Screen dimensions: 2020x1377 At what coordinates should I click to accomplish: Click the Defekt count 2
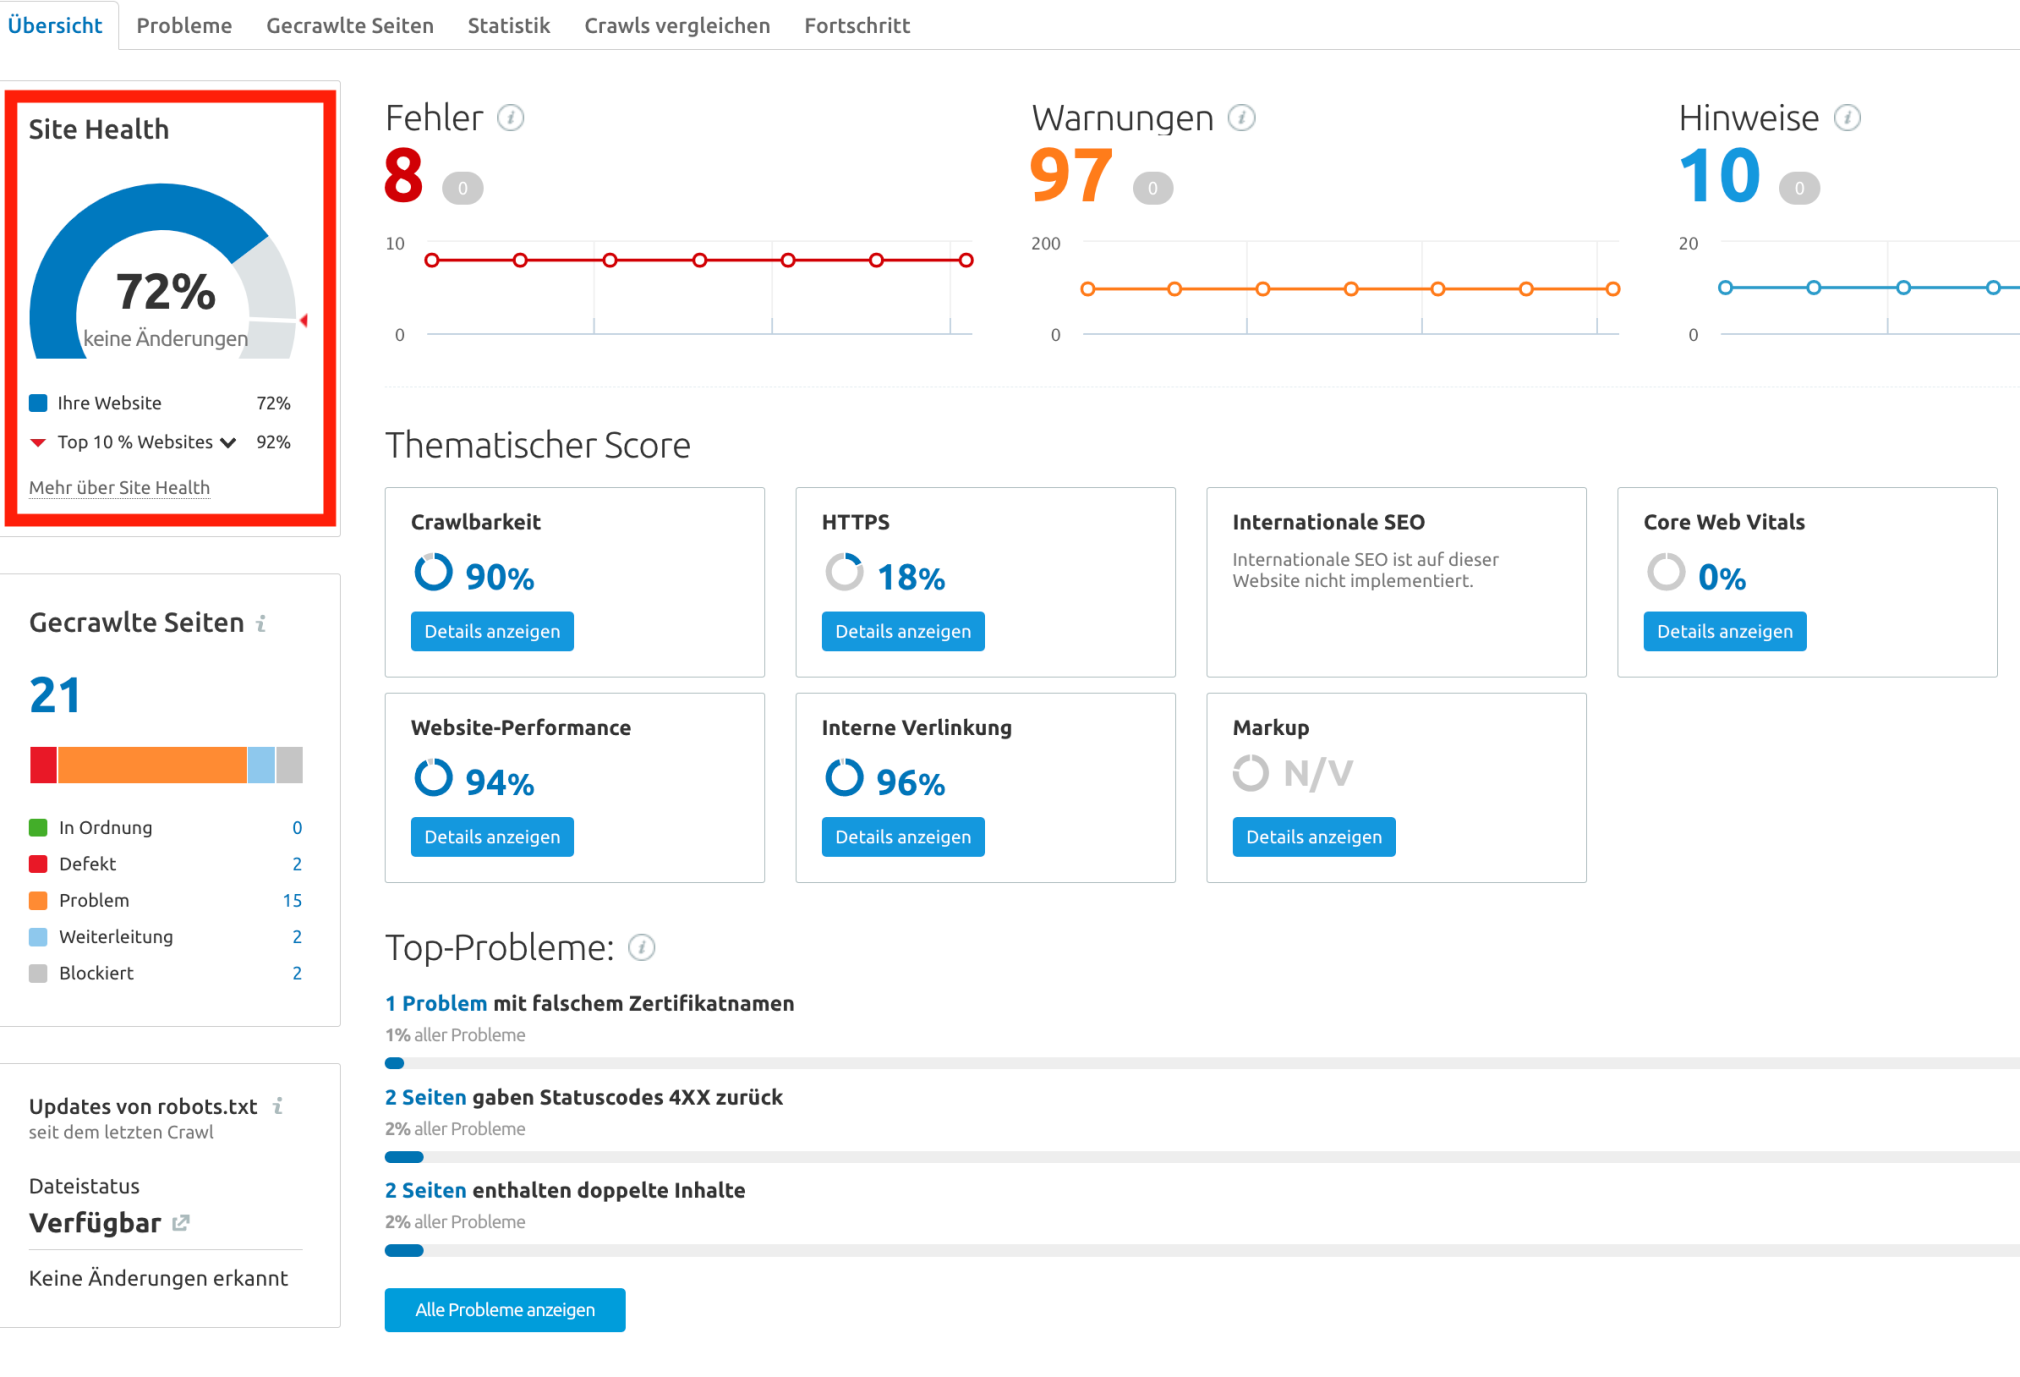point(297,864)
